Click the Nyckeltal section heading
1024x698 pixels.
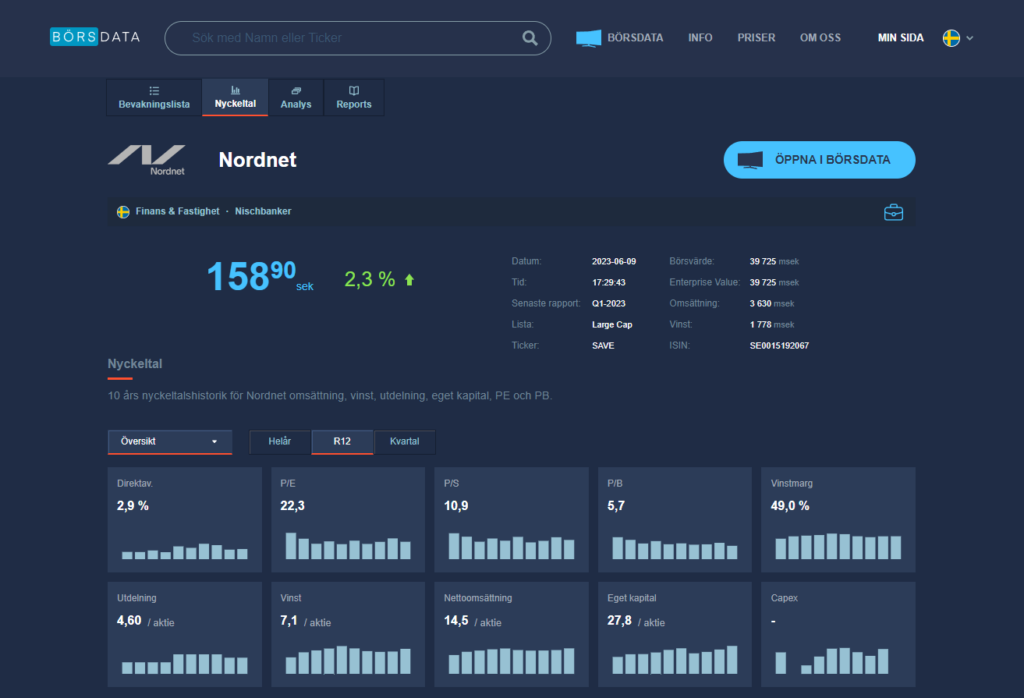(x=135, y=364)
